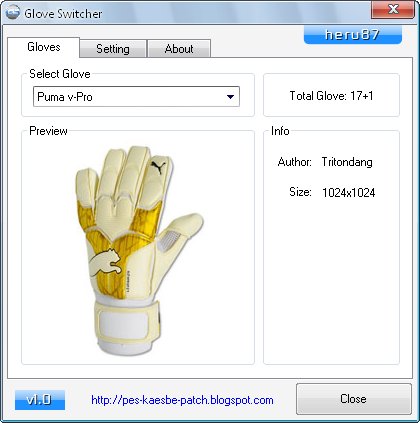Open the Setting tab
Image resolution: width=420 pixels, height=423 pixels.
[113, 49]
